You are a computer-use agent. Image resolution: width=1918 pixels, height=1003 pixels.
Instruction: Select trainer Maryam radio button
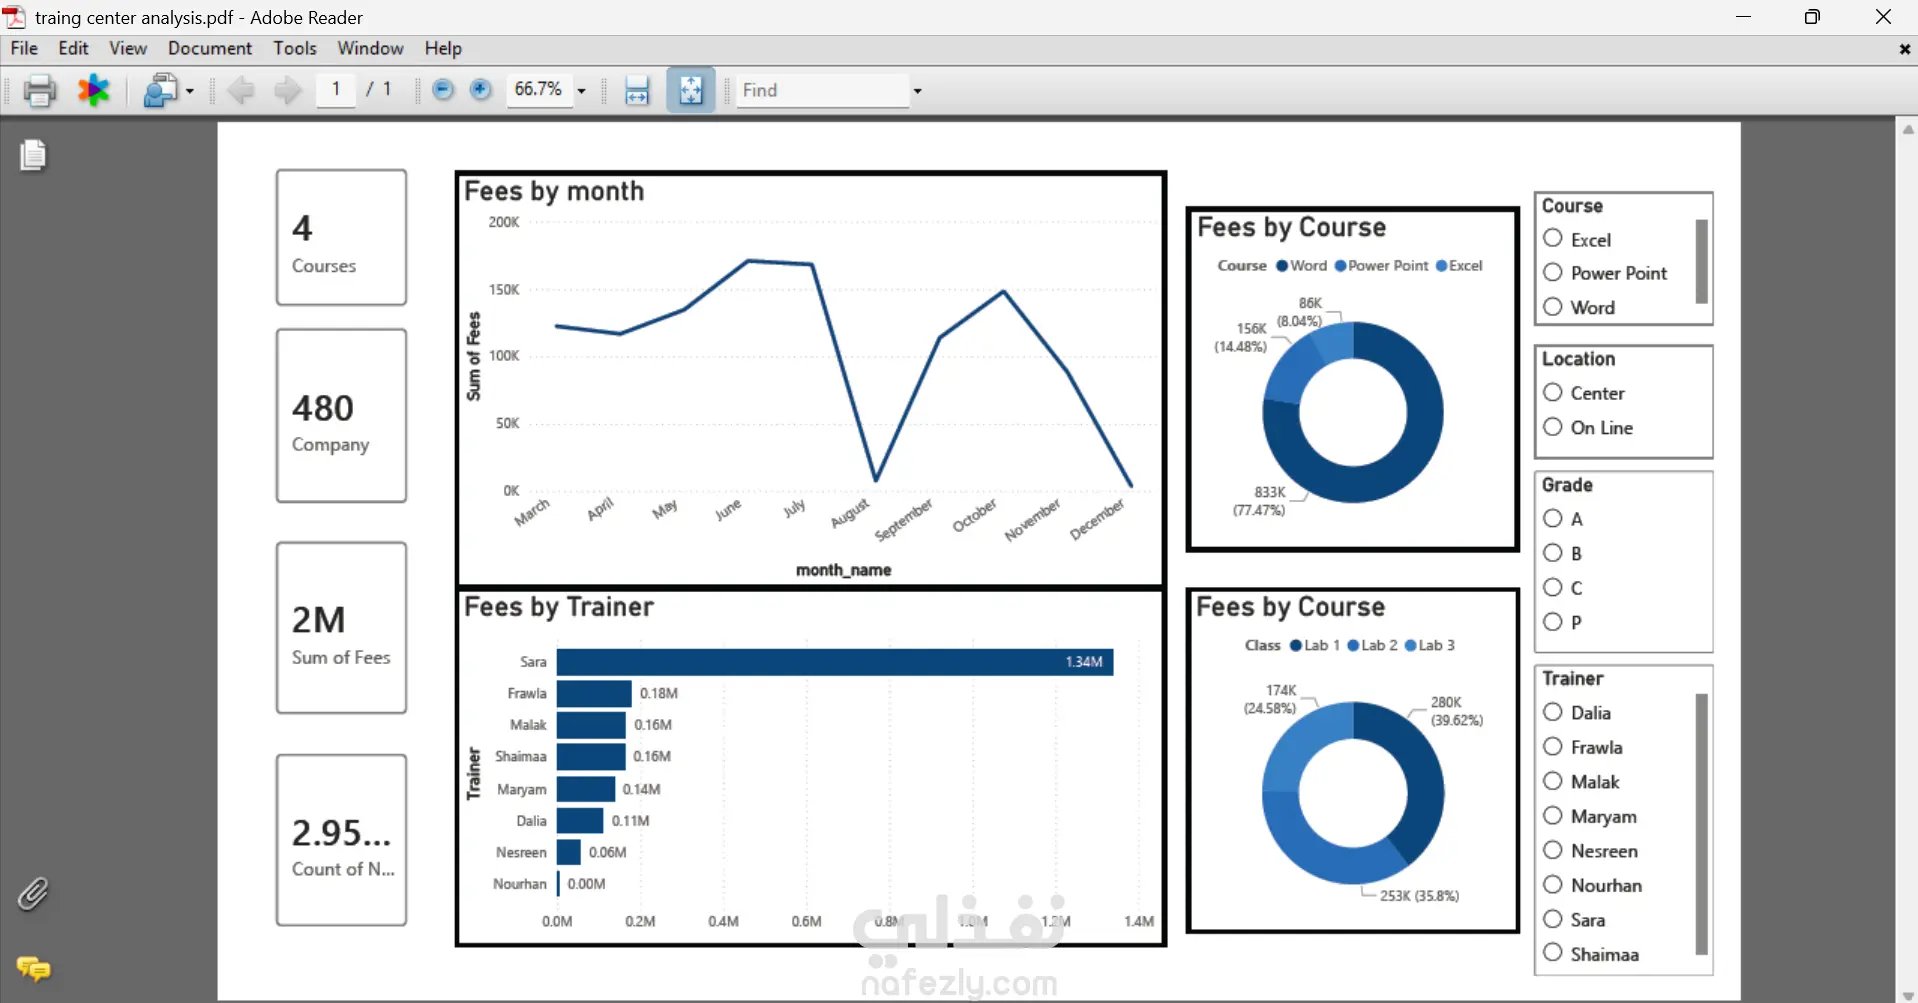(1553, 815)
